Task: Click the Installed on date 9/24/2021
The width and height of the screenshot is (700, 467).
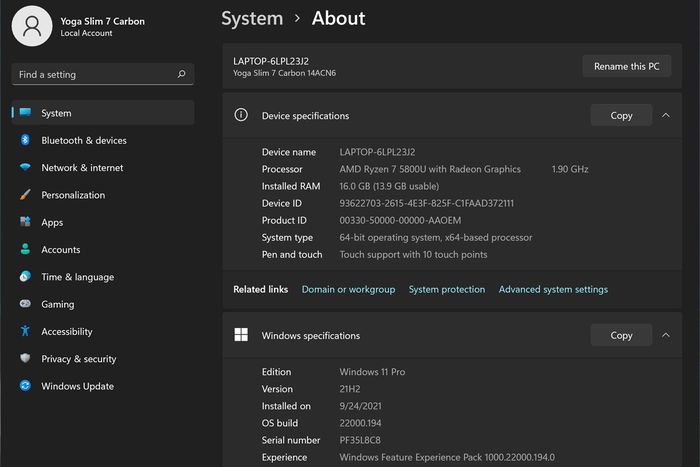Action: [360, 406]
